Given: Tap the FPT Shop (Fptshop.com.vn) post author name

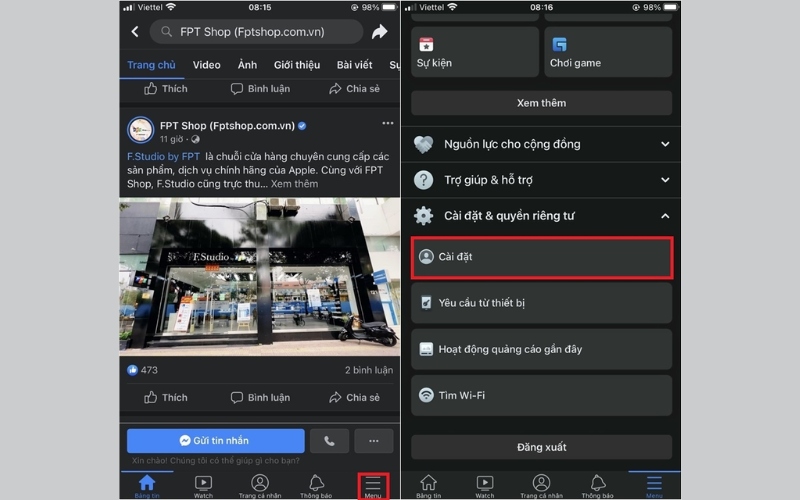Looking at the screenshot, I should coord(227,126).
